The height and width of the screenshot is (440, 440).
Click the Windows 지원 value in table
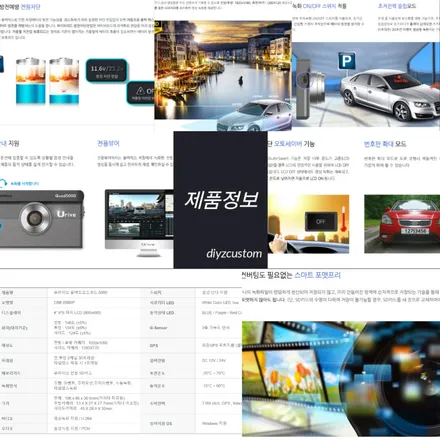click(214, 423)
